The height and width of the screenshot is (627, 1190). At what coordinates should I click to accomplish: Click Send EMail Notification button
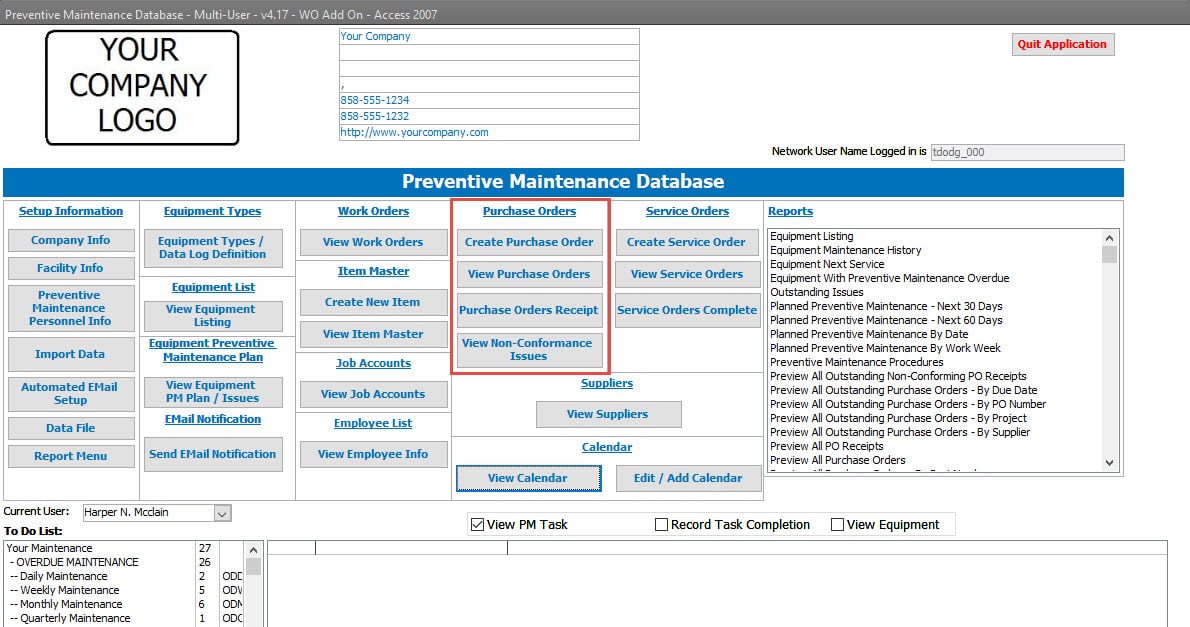point(212,454)
